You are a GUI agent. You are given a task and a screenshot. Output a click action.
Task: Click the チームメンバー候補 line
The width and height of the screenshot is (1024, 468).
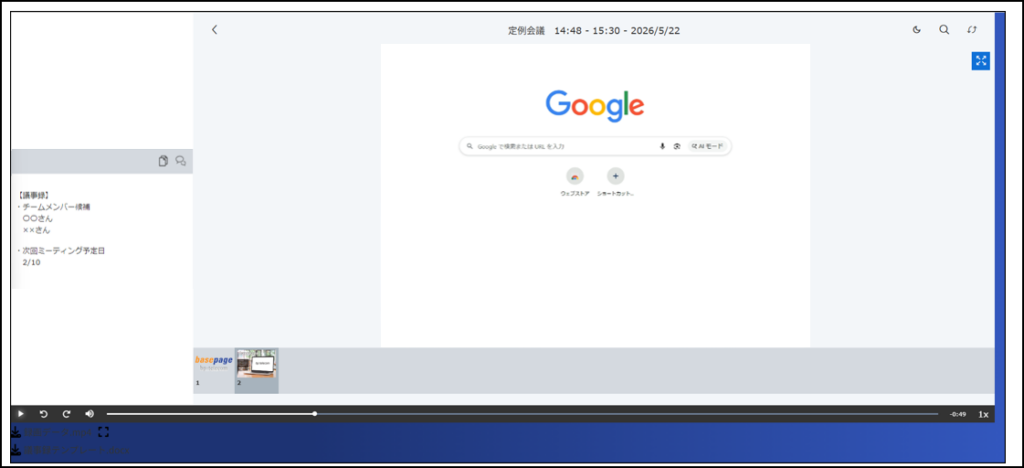(56, 207)
